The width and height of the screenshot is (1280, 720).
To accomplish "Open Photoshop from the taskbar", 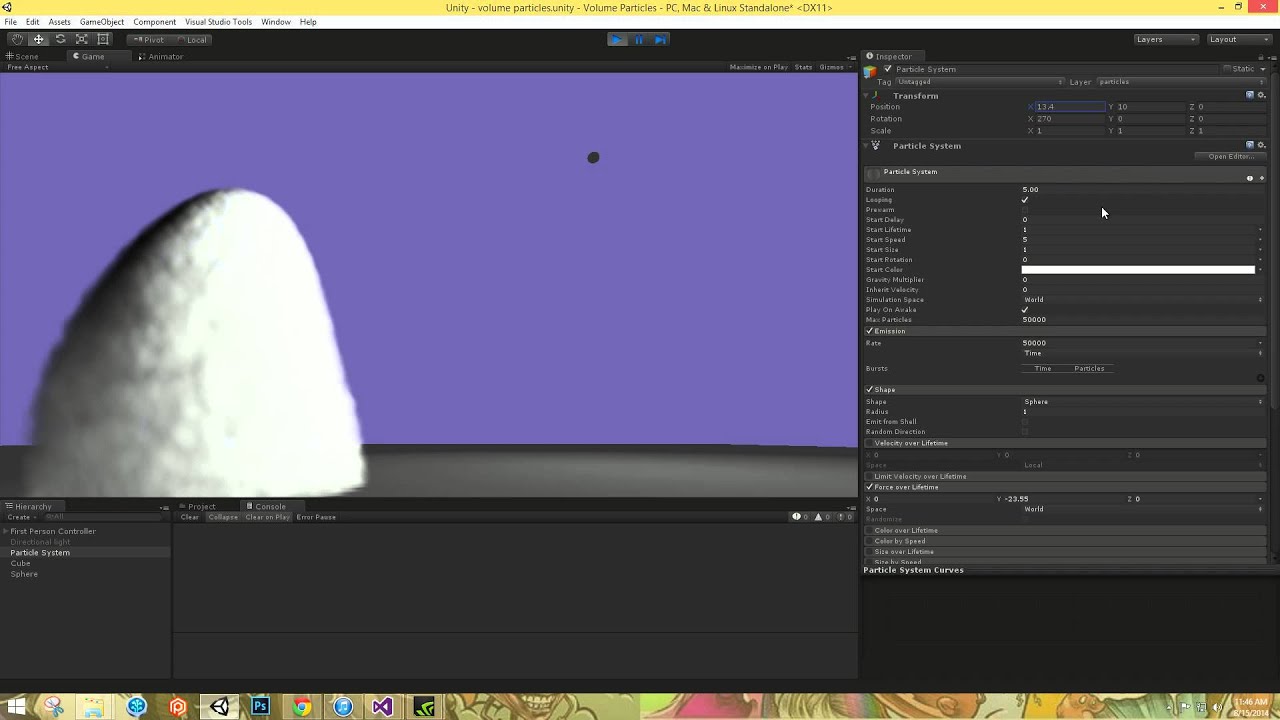I will click(260, 707).
